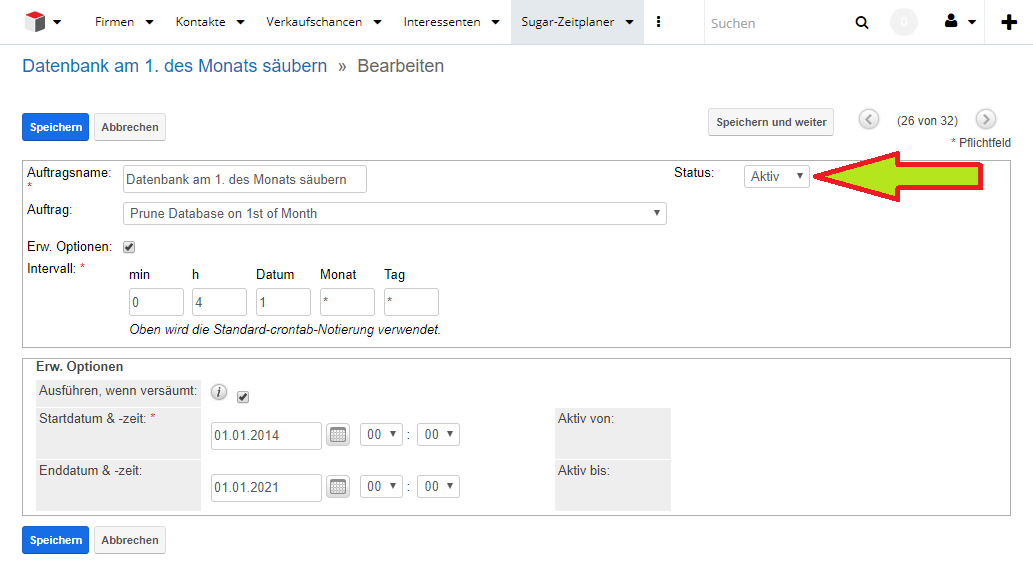The height and width of the screenshot is (583, 1033).
Task: Toggle 'Ausführen, wenn versäumt' checkbox
Action: pyautogui.click(x=243, y=397)
